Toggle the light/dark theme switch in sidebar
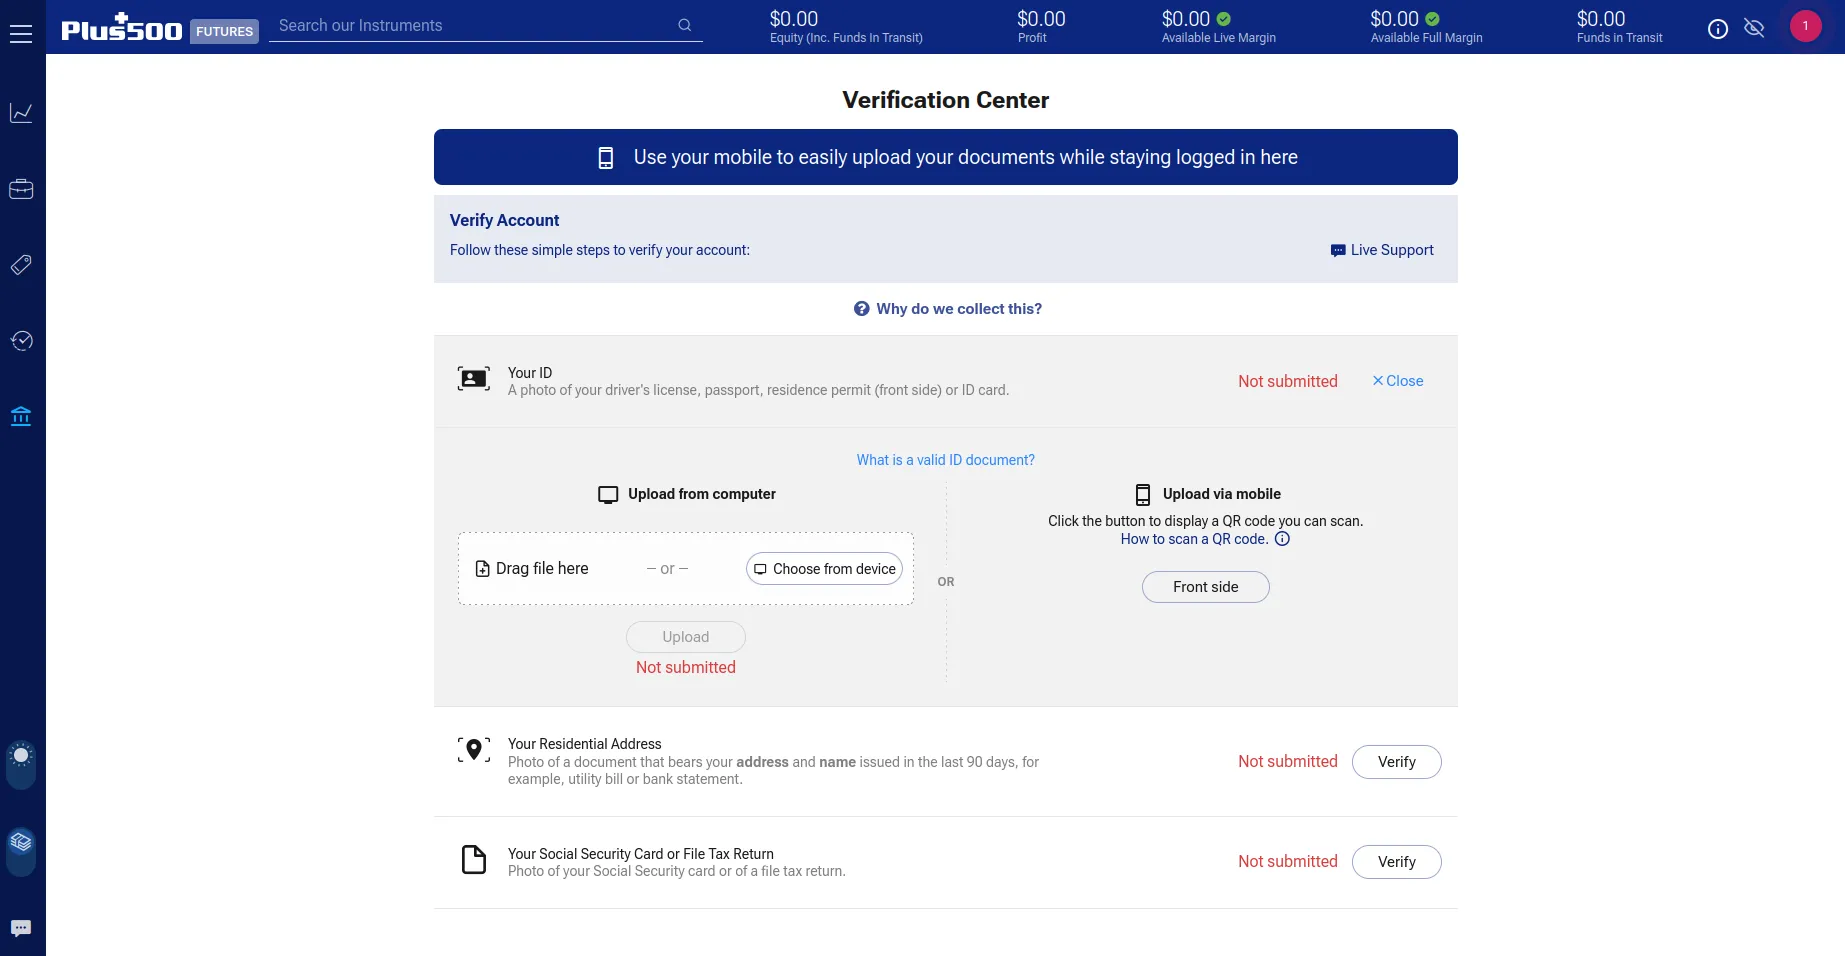 click(x=21, y=765)
